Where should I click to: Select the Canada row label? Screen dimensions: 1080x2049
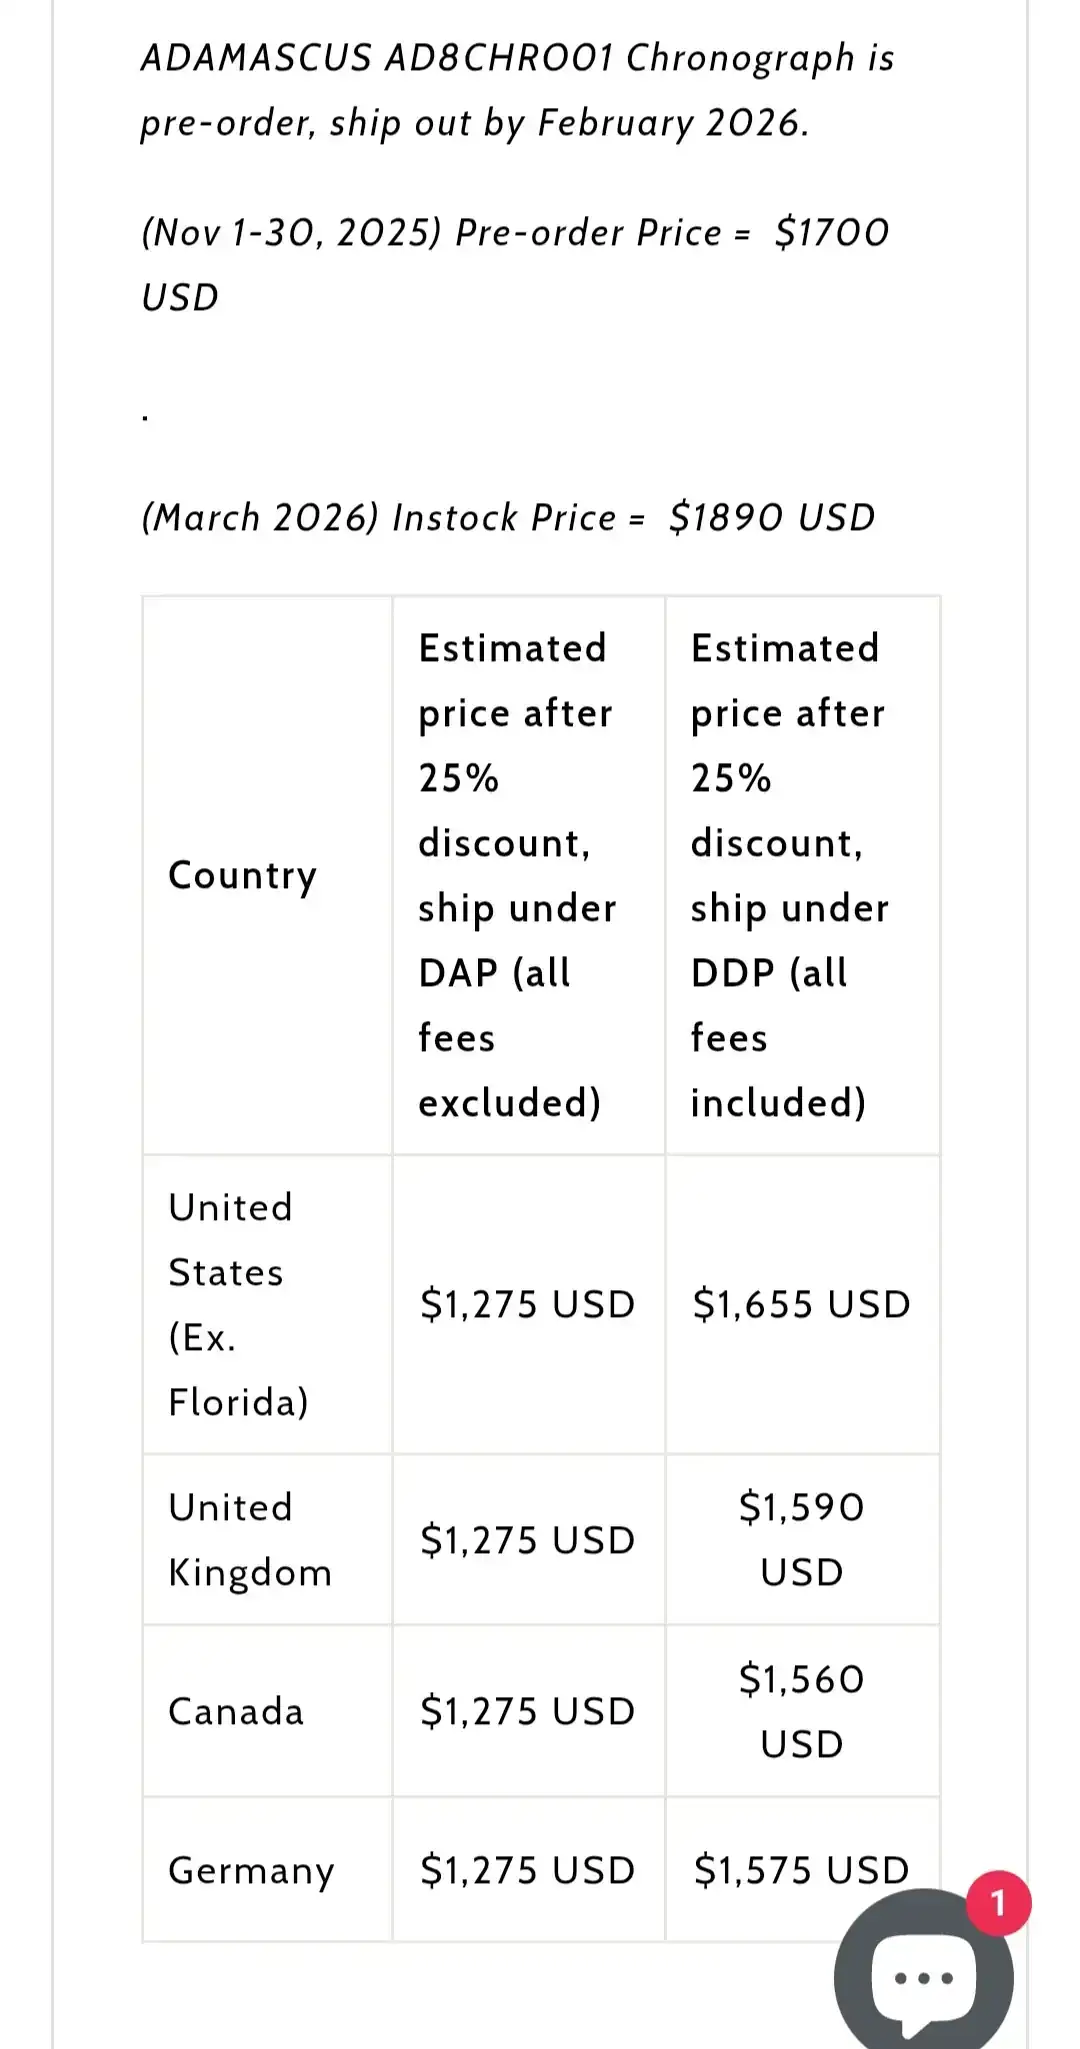pos(236,1711)
